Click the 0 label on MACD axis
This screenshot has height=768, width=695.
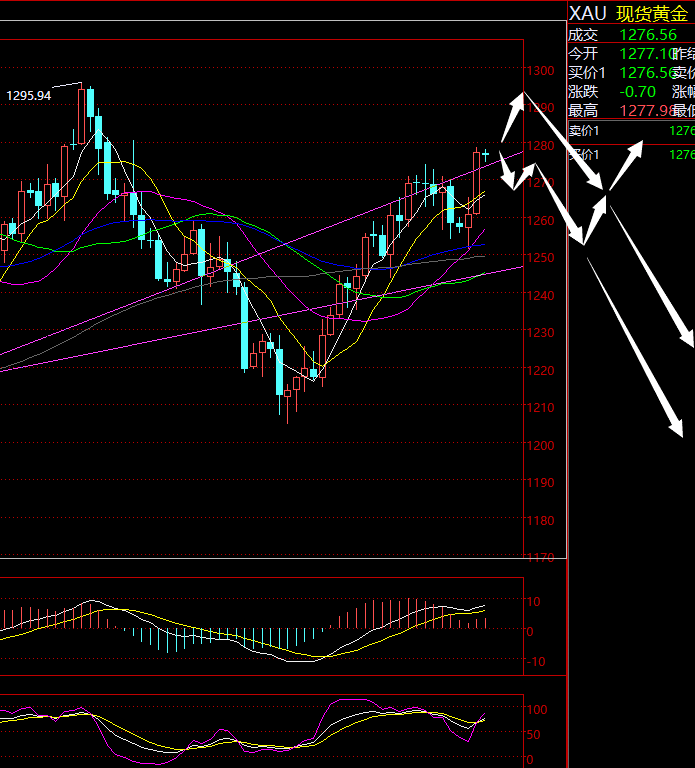pos(530,632)
